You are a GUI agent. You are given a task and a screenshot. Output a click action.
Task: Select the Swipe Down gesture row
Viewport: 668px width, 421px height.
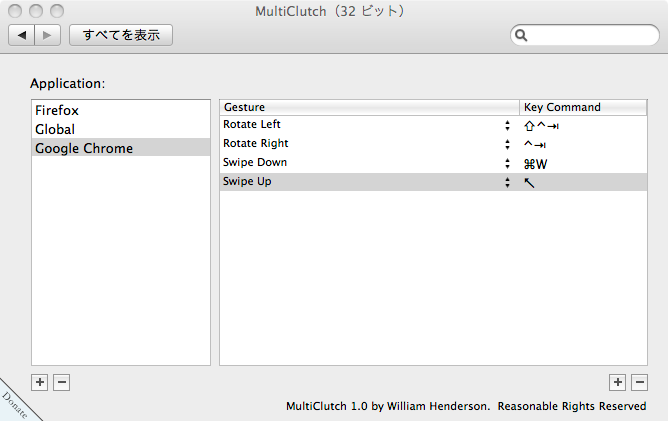pos(433,163)
